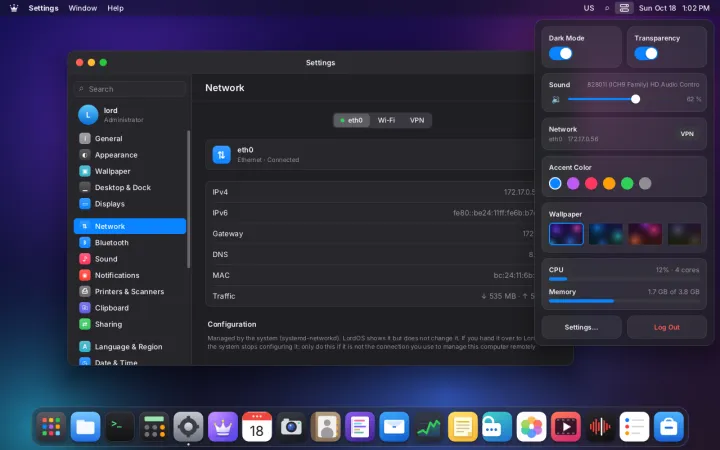Open the app launcher grid in the dock
The height and width of the screenshot is (450, 720).
(51, 427)
